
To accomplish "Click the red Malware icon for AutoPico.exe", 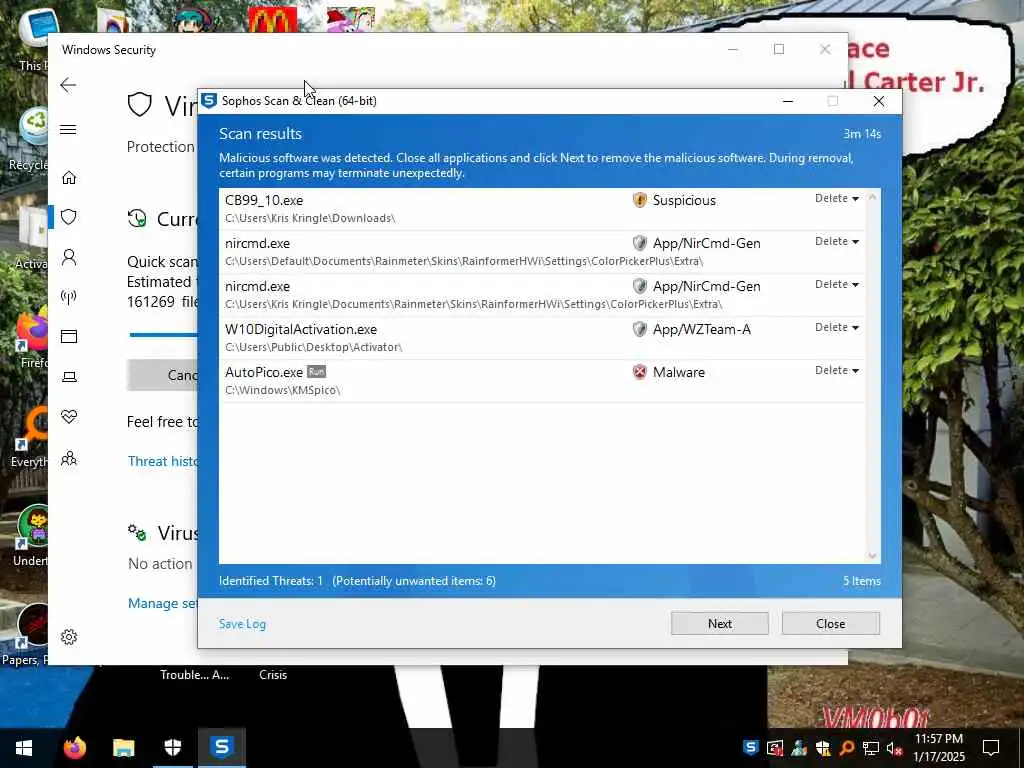I will point(640,372).
